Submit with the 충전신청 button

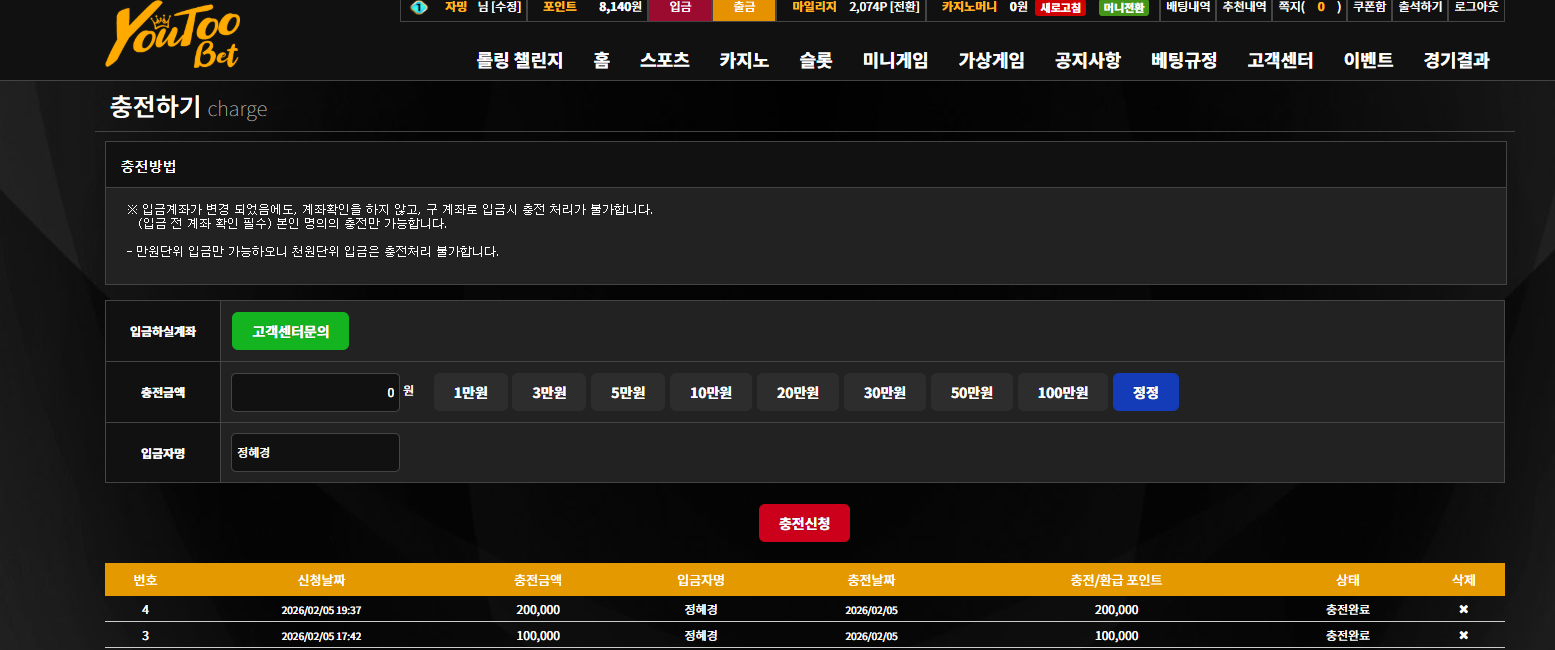tap(804, 523)
